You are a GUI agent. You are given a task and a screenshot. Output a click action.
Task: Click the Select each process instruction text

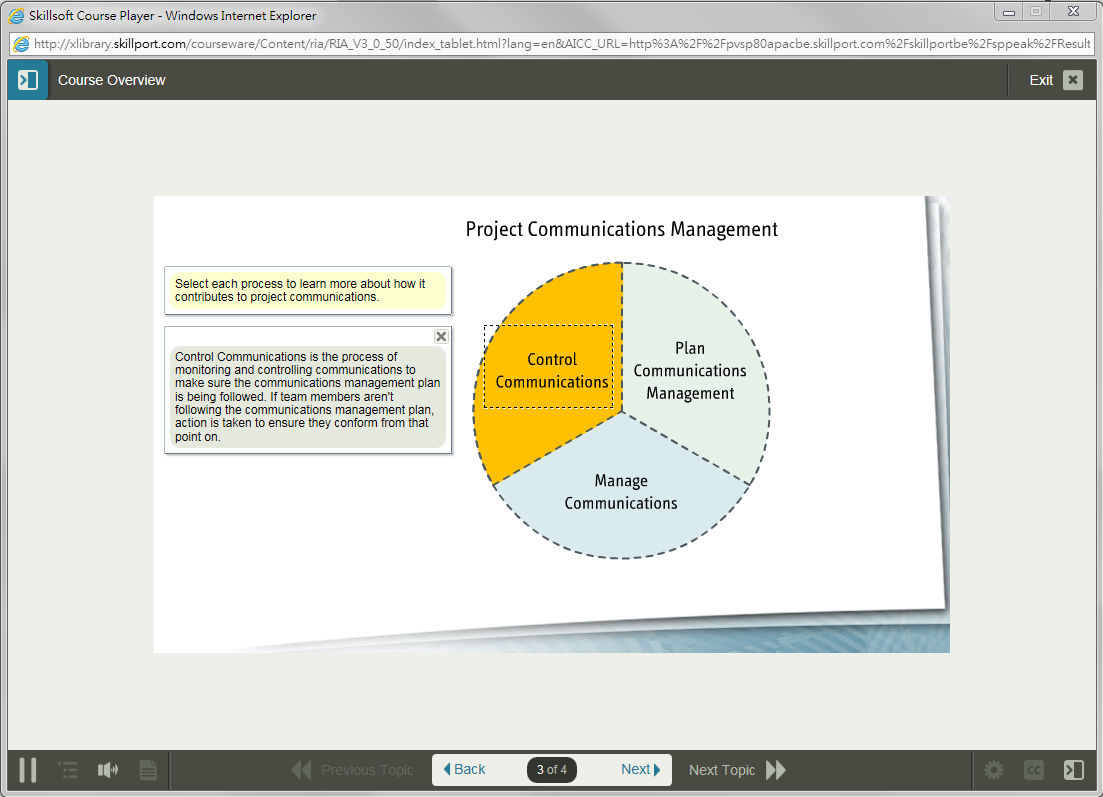(x=300, y=290)
